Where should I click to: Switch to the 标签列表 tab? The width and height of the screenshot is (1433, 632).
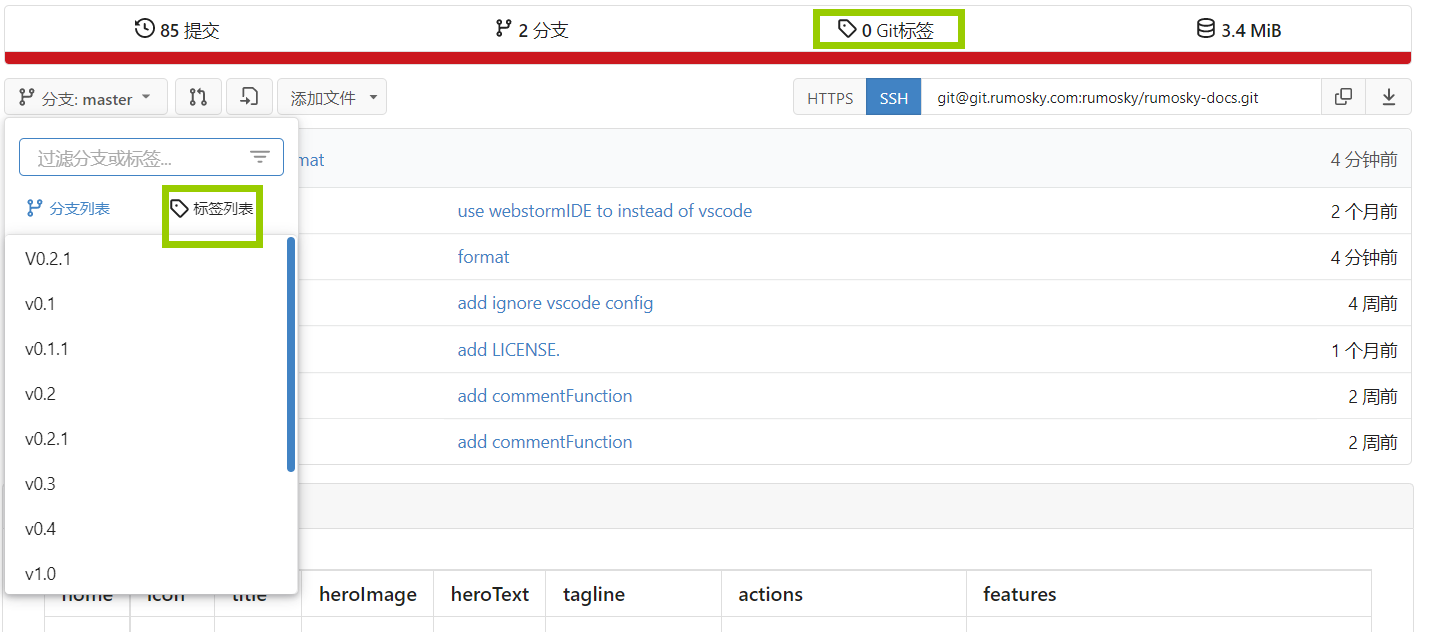(212, 208)
